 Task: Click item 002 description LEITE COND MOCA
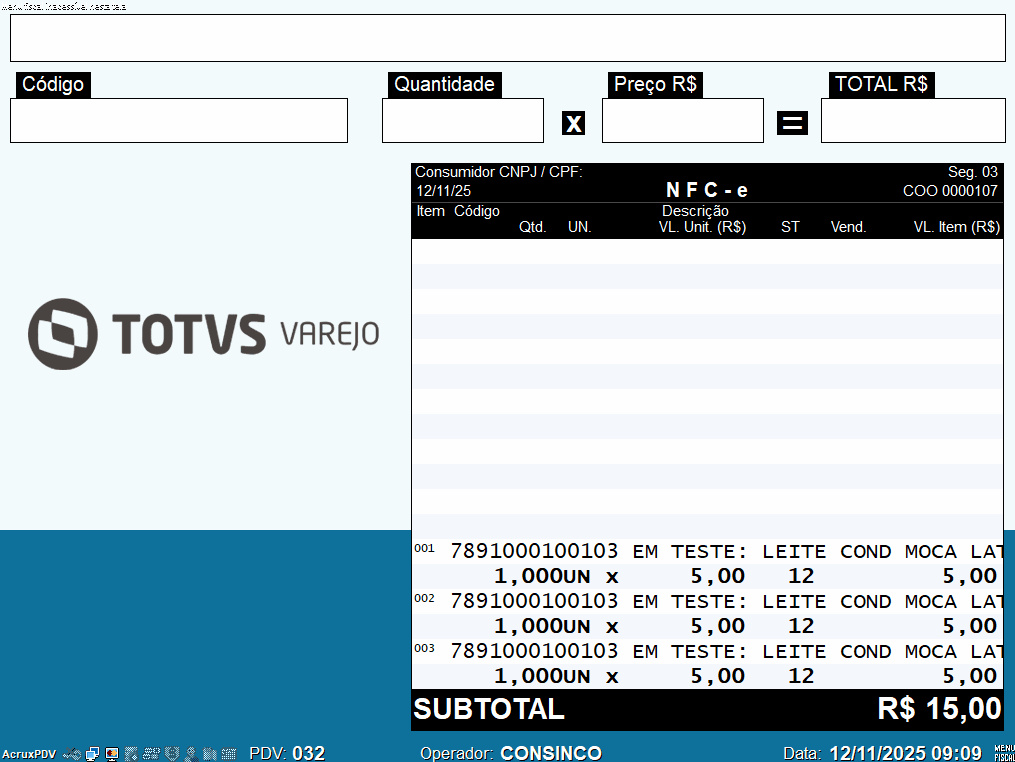click(x=859, y=601)
